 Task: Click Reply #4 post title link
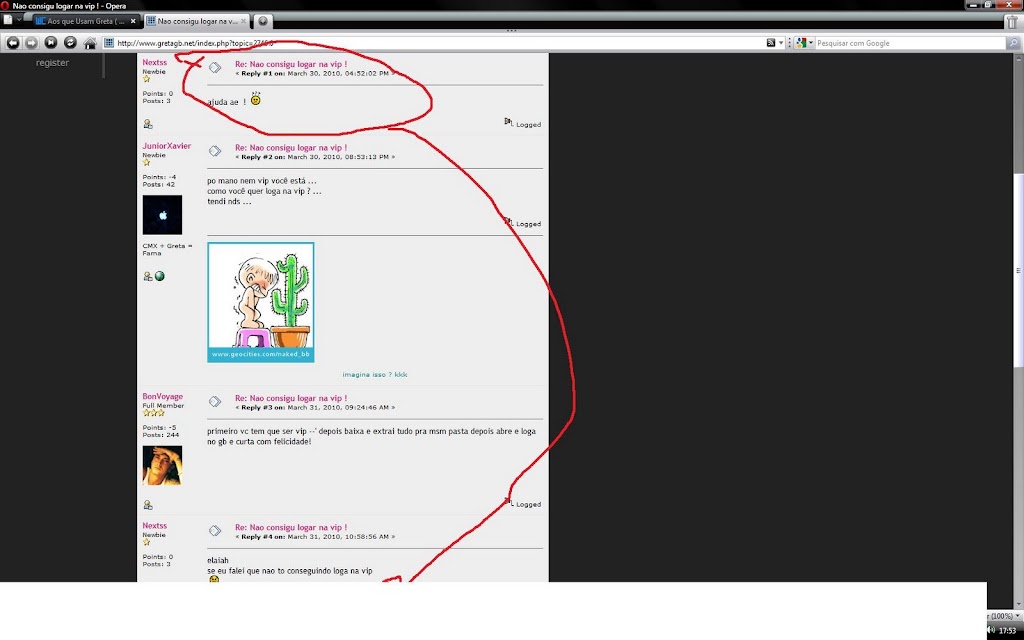pyautogui.click(x=291, y=527)
